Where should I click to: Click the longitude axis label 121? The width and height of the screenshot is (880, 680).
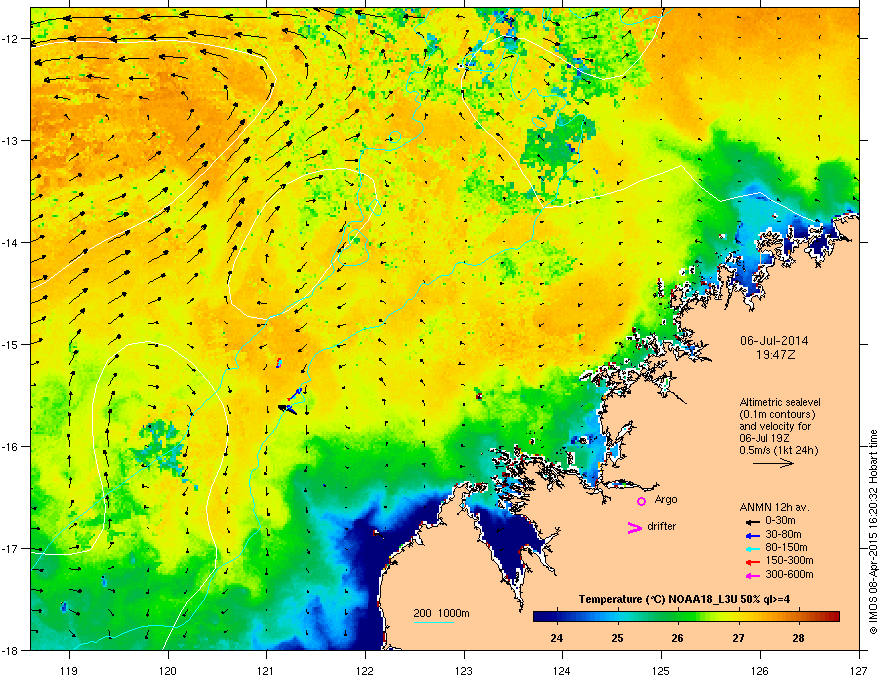(x=267, y=670)
